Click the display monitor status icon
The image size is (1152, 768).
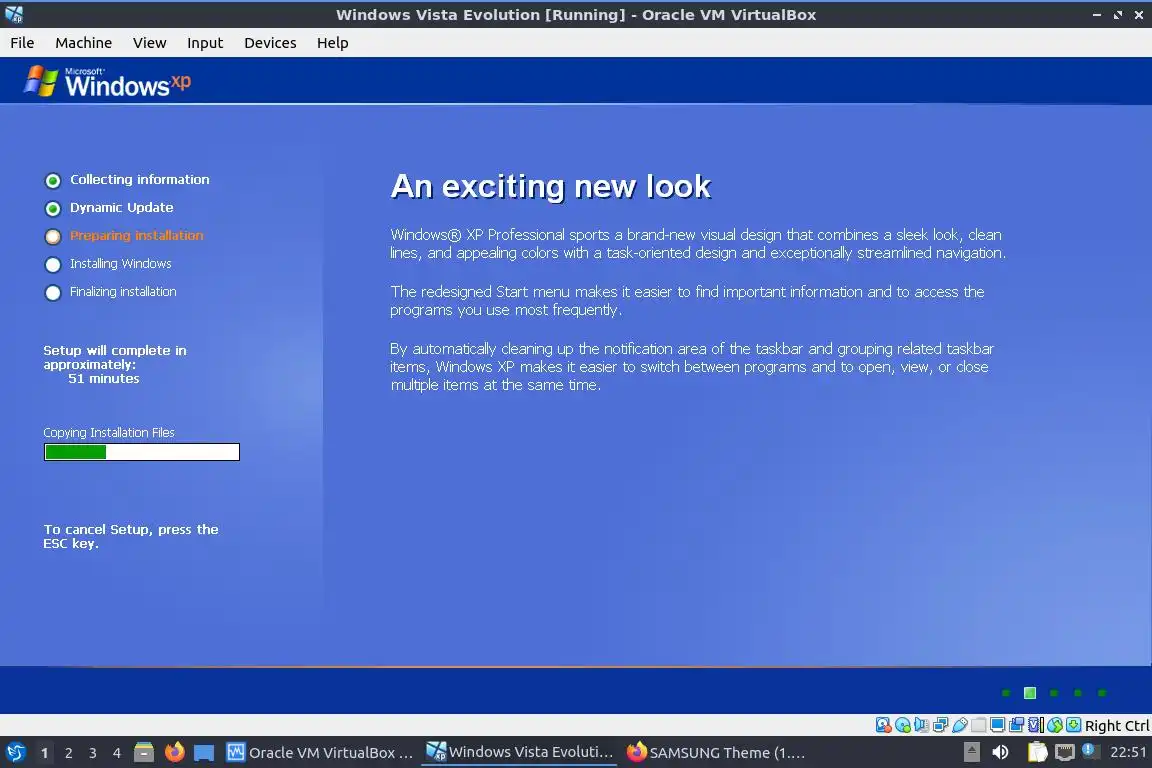click(998, 725)
